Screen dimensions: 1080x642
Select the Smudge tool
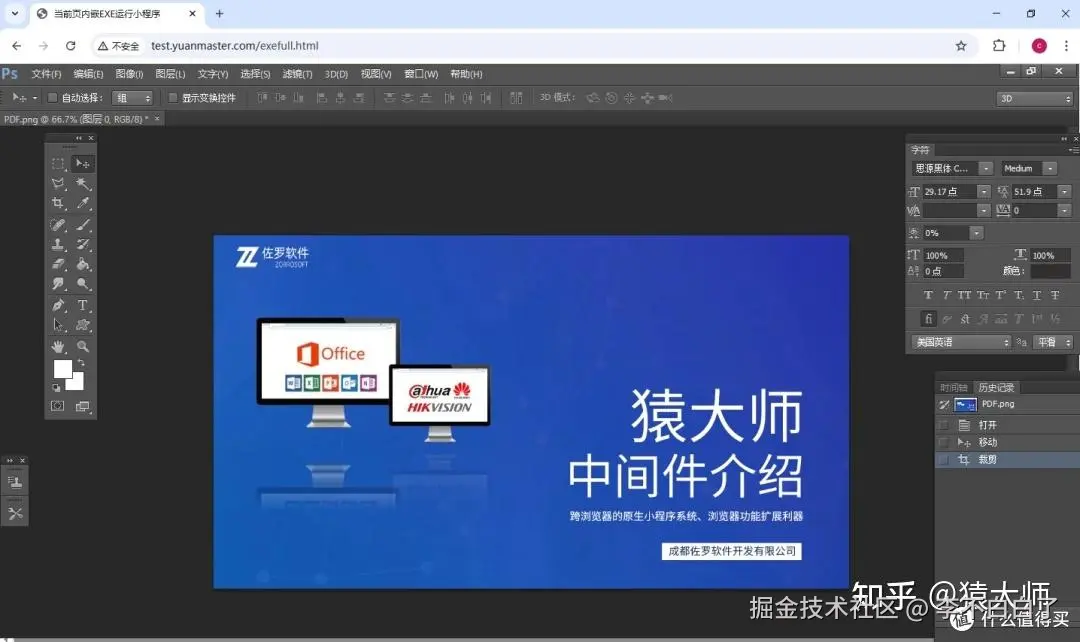point(58,284)
